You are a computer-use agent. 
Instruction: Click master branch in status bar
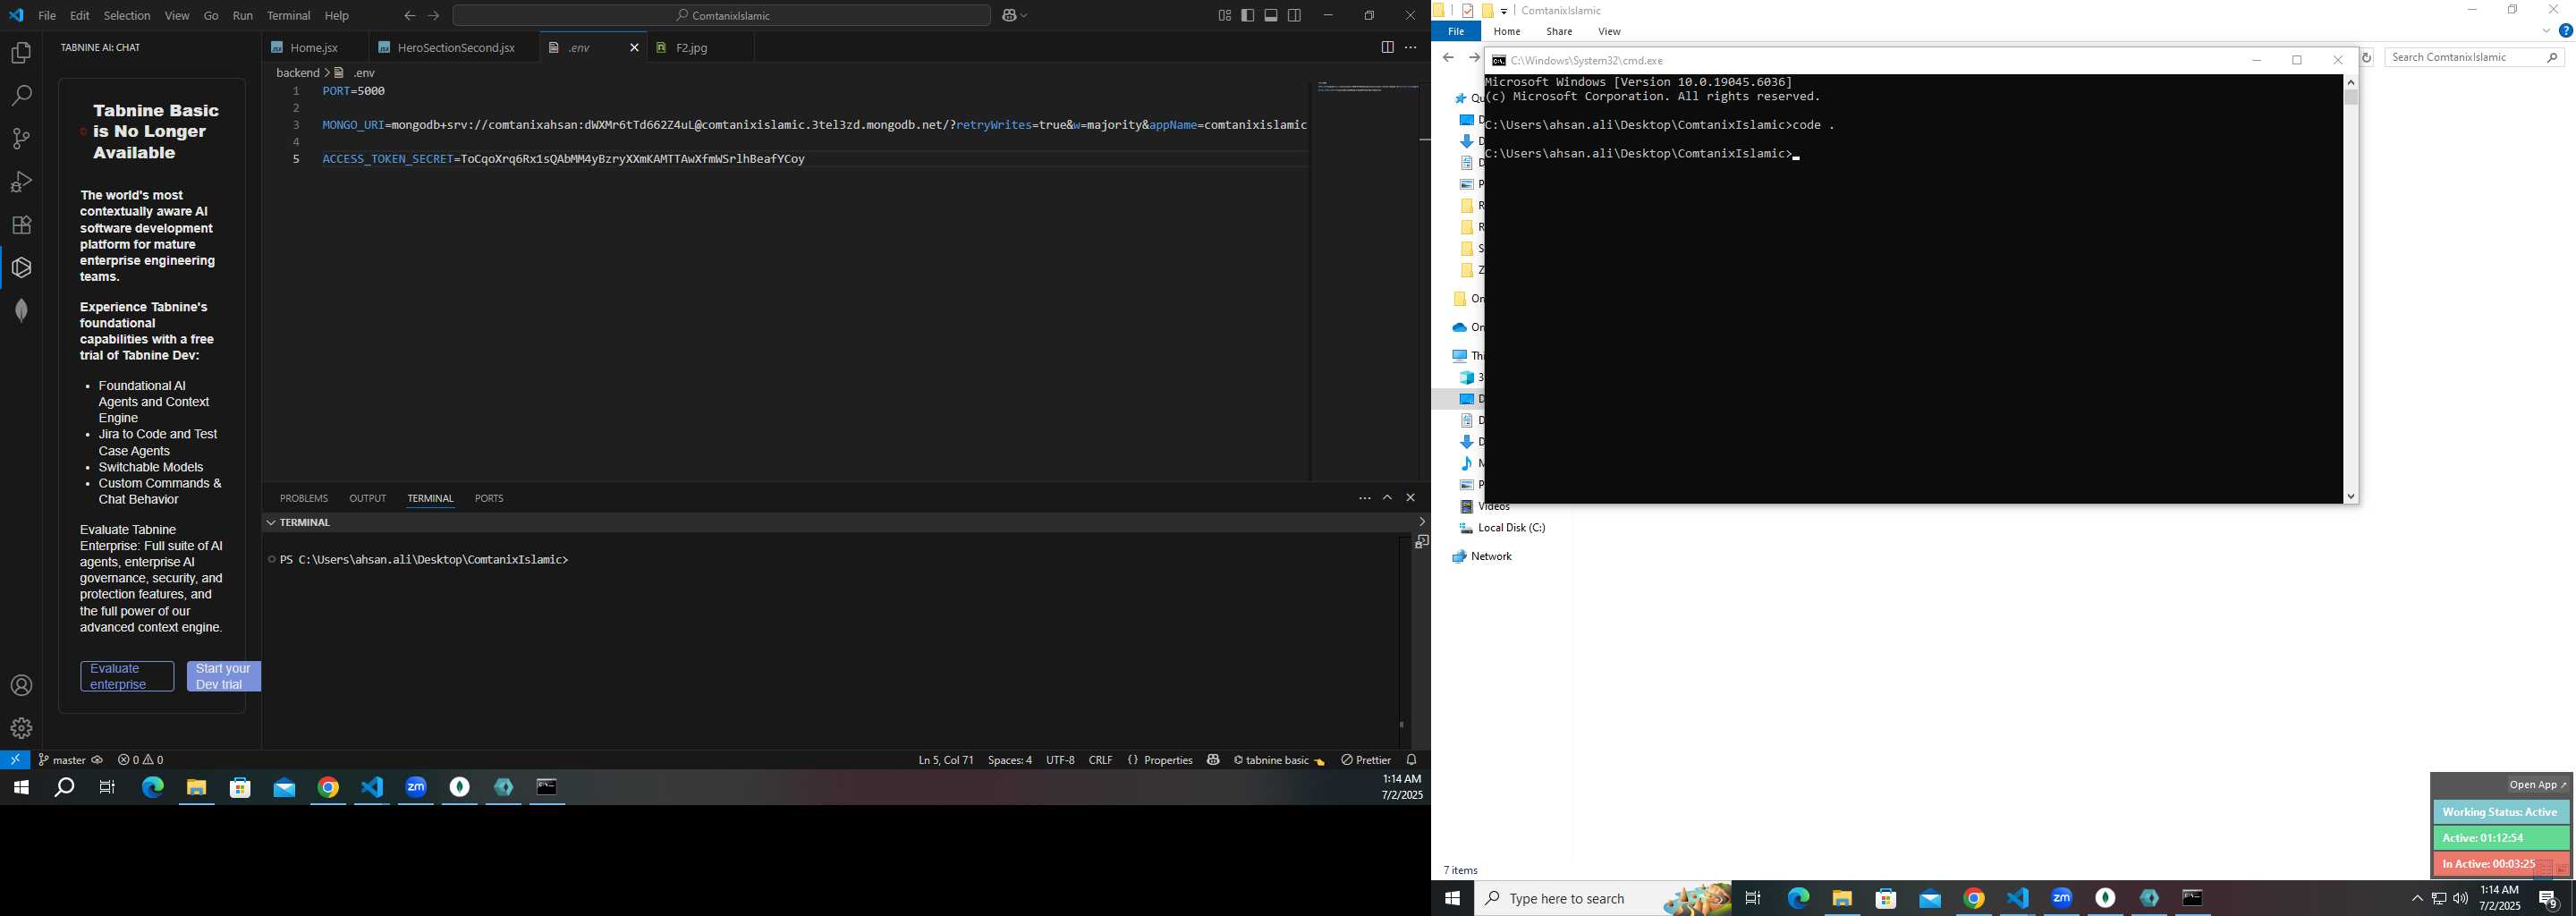coord(70,760)
